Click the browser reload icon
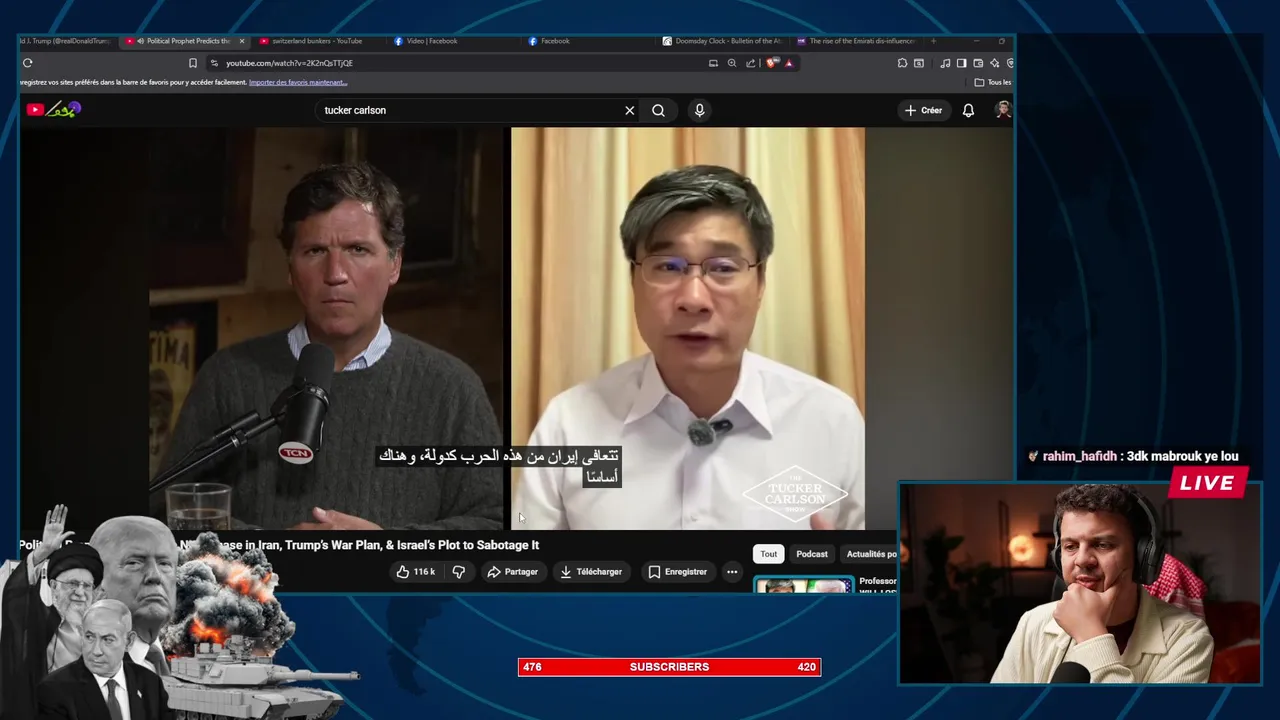Image resolution: width=1280 pixels, height=720 pixels. click(x=27, y=63)
